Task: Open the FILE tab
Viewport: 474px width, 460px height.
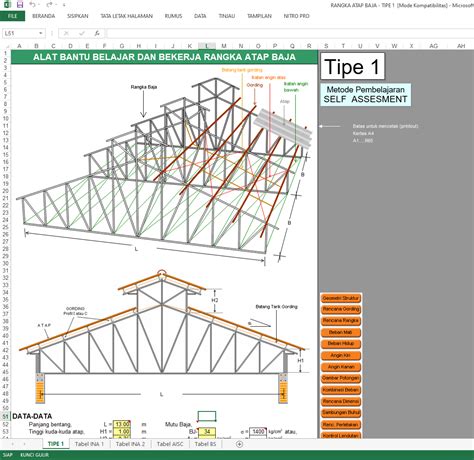Action: (12, 16)
